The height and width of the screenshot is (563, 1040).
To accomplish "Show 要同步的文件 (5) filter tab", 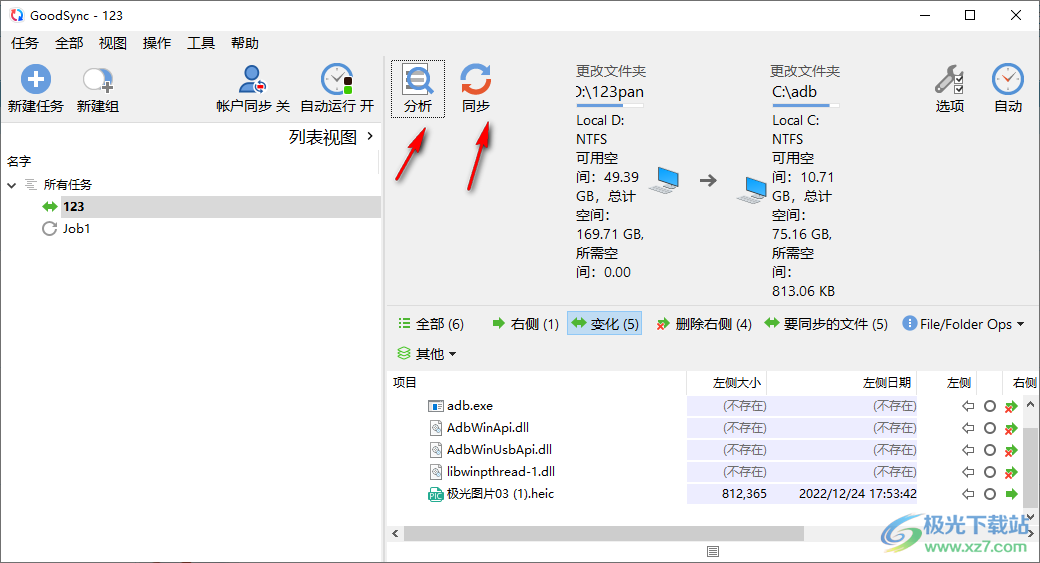I will [x=826, y=324].
